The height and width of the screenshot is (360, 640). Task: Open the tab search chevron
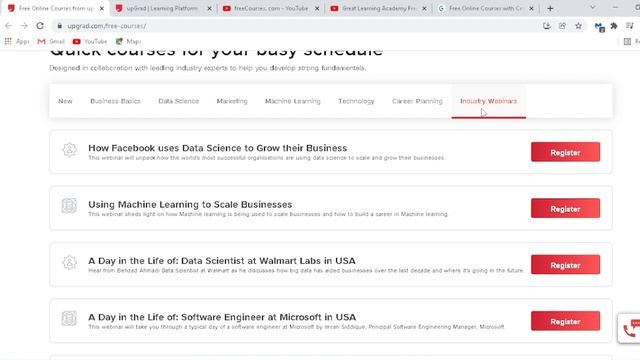coord(593,7)
